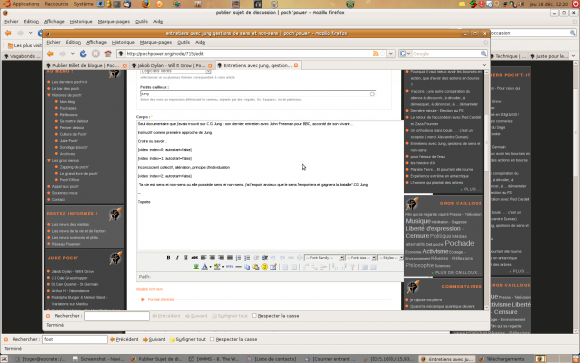Go to Home in the front Firefox window
The height and width of the screenshot is (363, 580).
pos(108,54)
